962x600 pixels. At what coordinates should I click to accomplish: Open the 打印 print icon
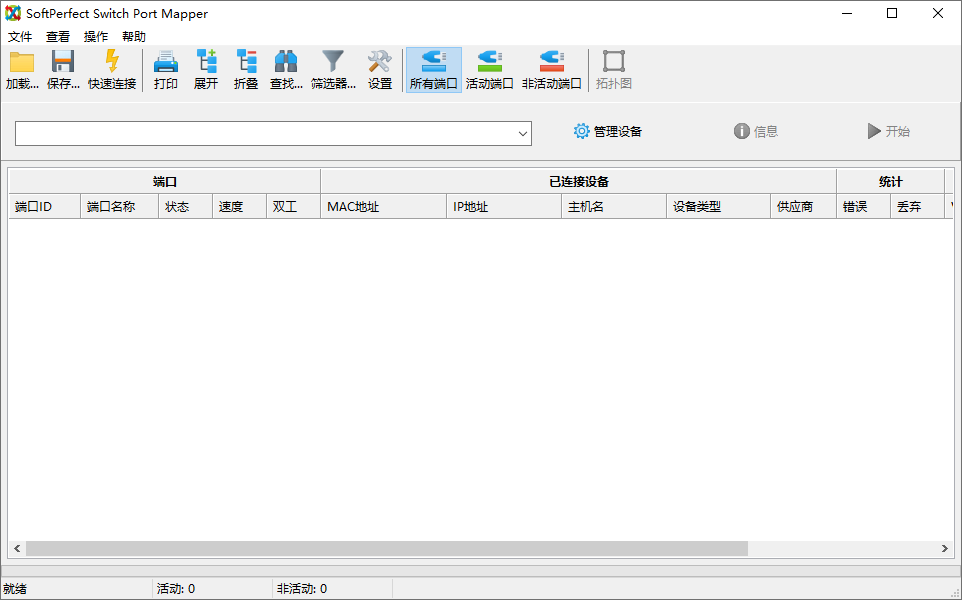pos(165,68)
